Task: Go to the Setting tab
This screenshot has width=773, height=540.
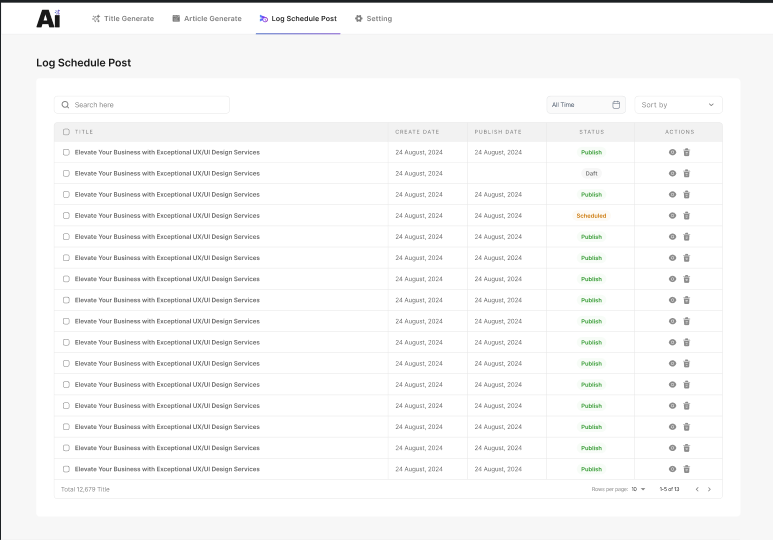Action: point(373,19)
